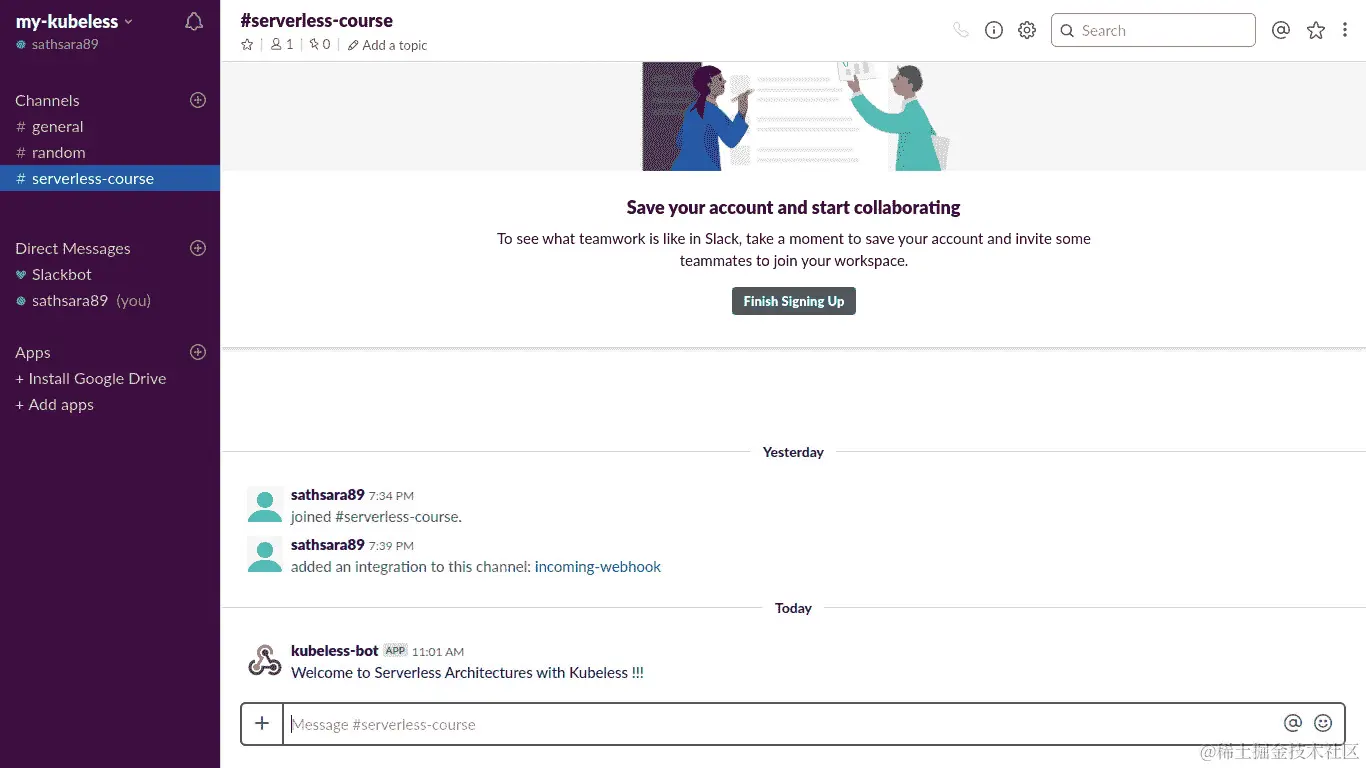Click the Finish Signing Up button
Viewport: 1366px width, 768px height.
(794, 301)
